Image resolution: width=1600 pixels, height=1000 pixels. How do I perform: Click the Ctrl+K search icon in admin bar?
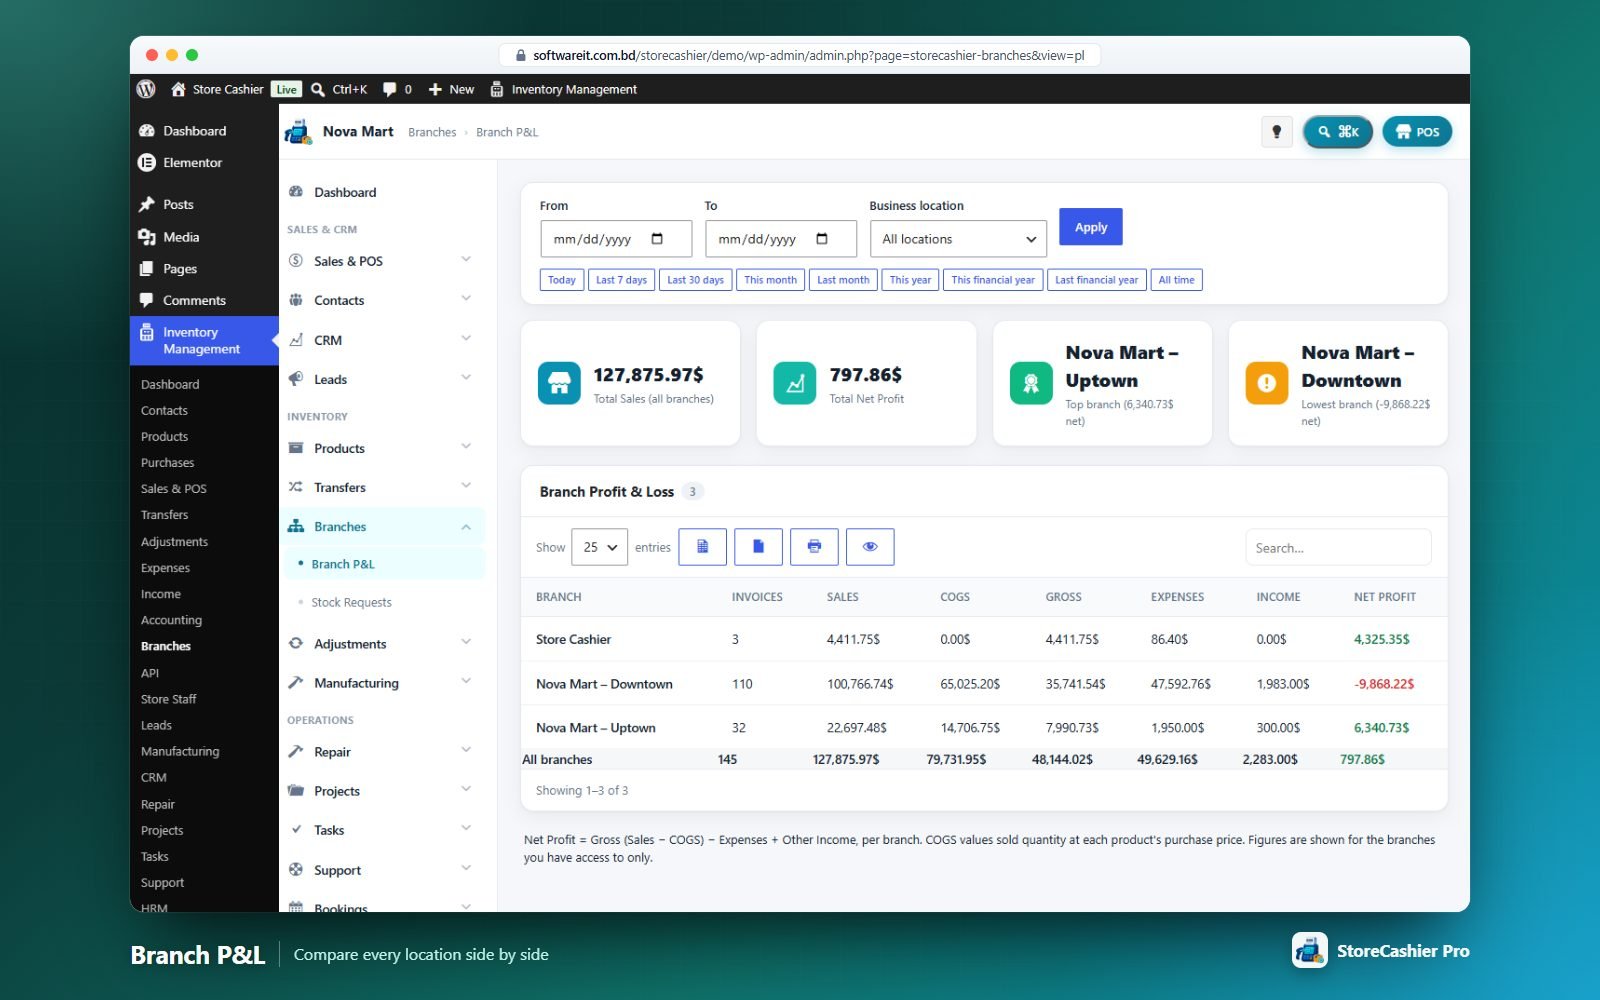click(x=318, y=89)
